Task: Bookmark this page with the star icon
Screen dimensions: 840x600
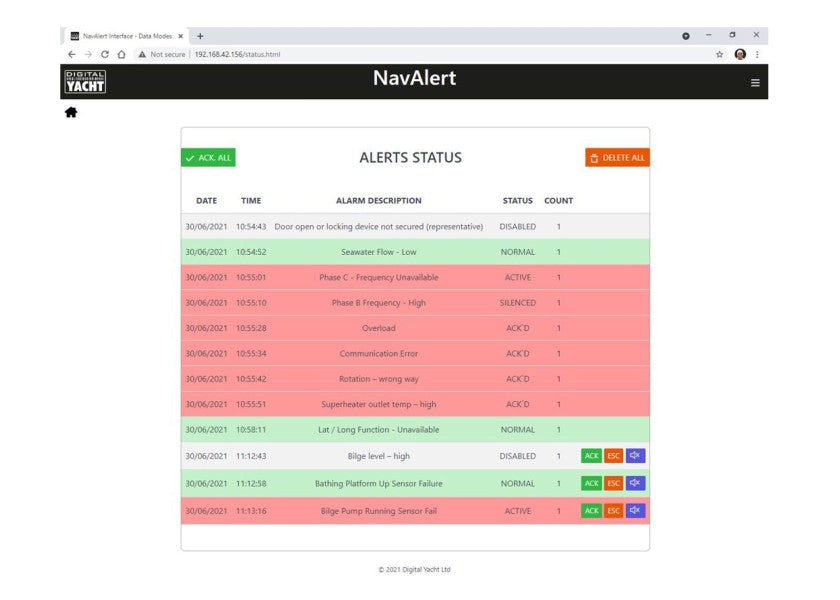Action: [719, 54]
